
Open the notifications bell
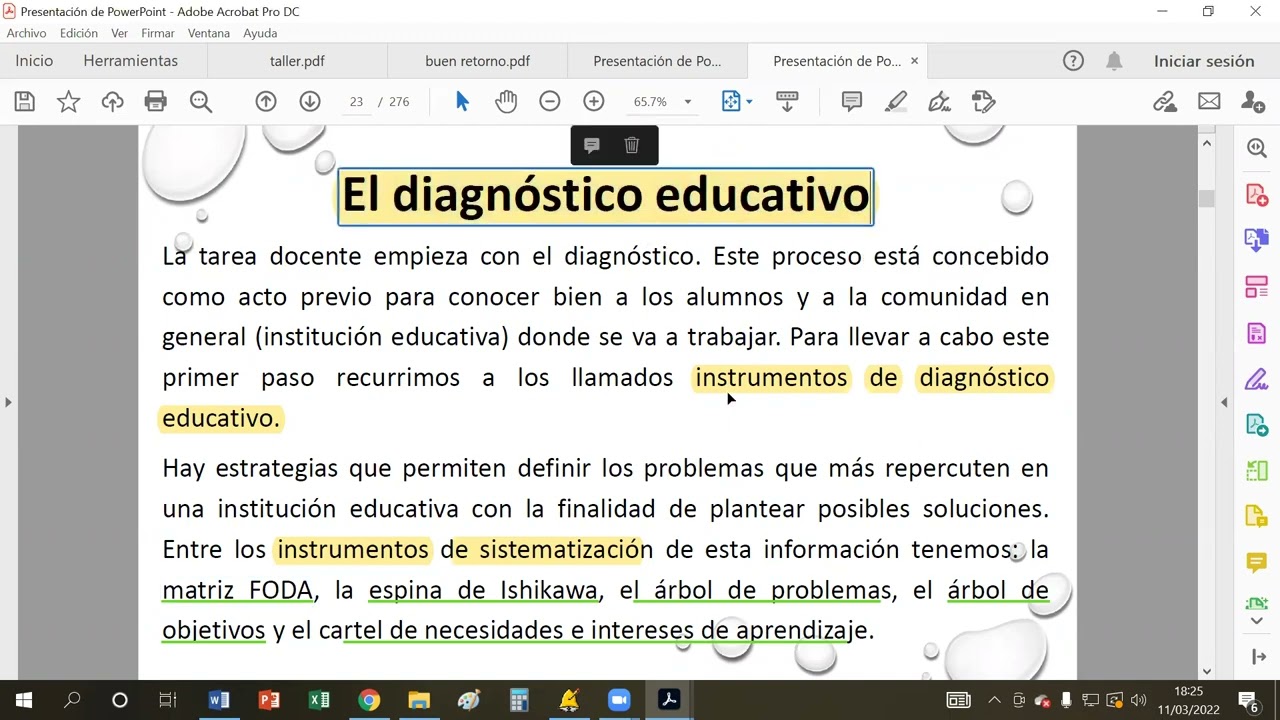point(1114,61)
